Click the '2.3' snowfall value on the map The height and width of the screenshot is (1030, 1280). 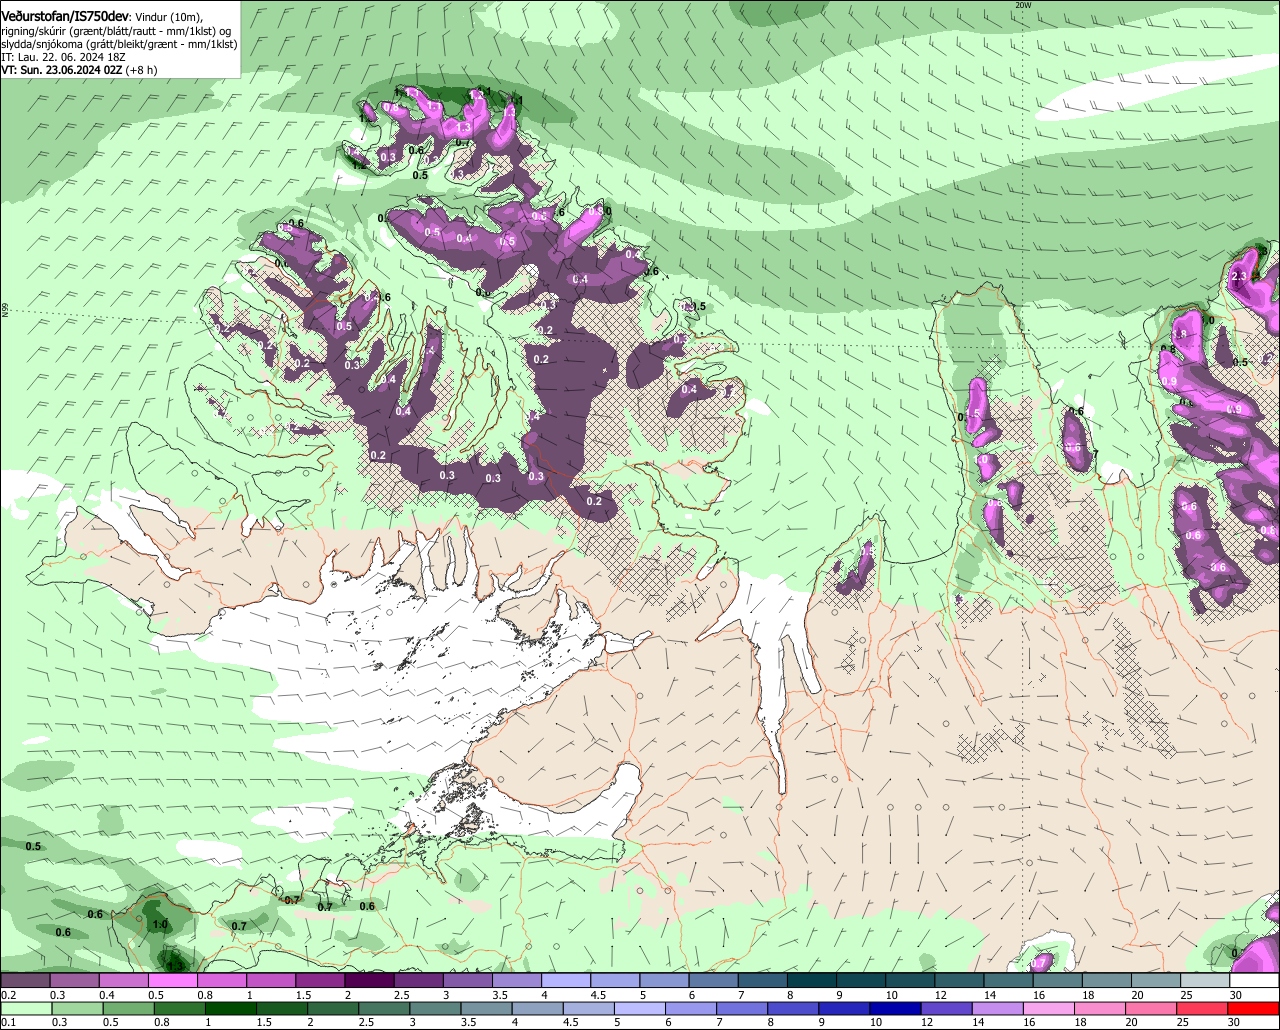pyautogui.click(x=1239, y=277)
